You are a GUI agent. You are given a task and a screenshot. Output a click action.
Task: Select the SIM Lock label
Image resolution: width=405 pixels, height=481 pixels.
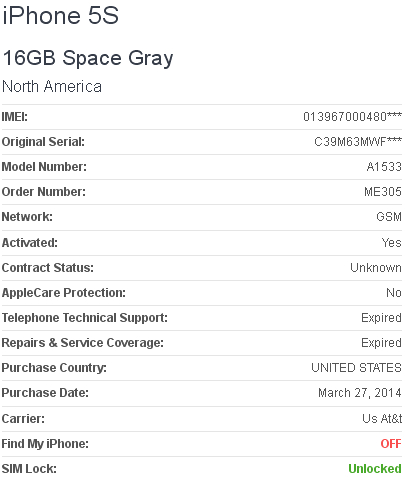coord(29,469)
